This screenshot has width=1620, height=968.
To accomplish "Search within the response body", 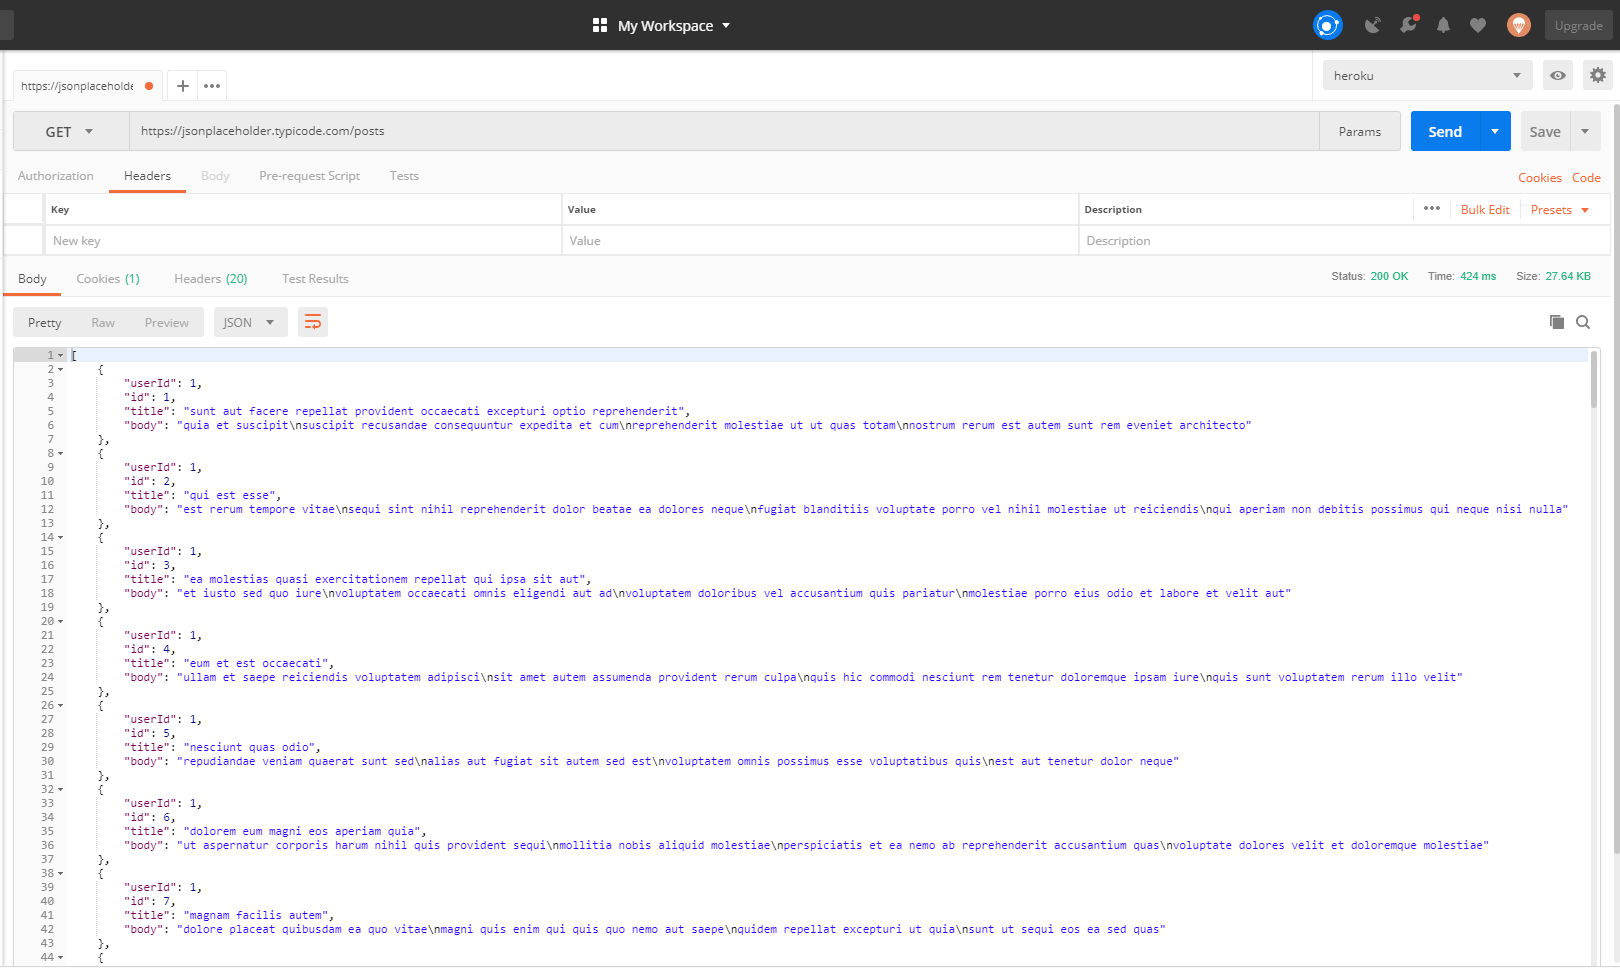I will tap(1583, 322).
